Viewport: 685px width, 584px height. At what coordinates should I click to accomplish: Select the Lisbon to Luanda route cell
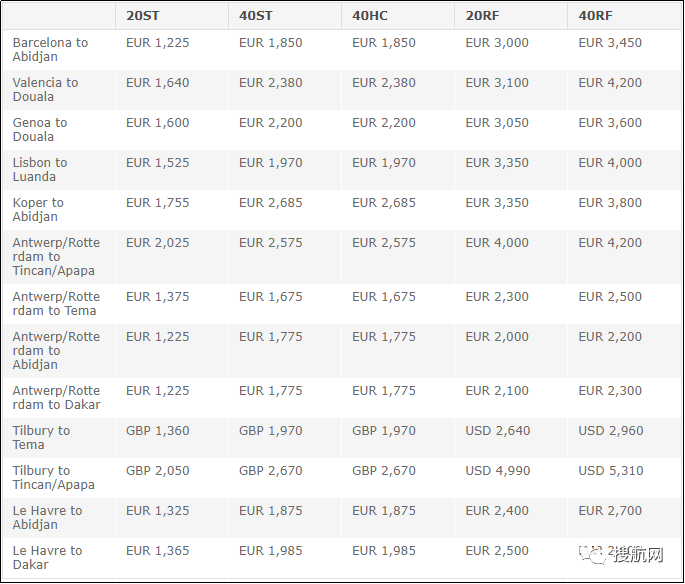pyautogui.click(x=40, y=170)
